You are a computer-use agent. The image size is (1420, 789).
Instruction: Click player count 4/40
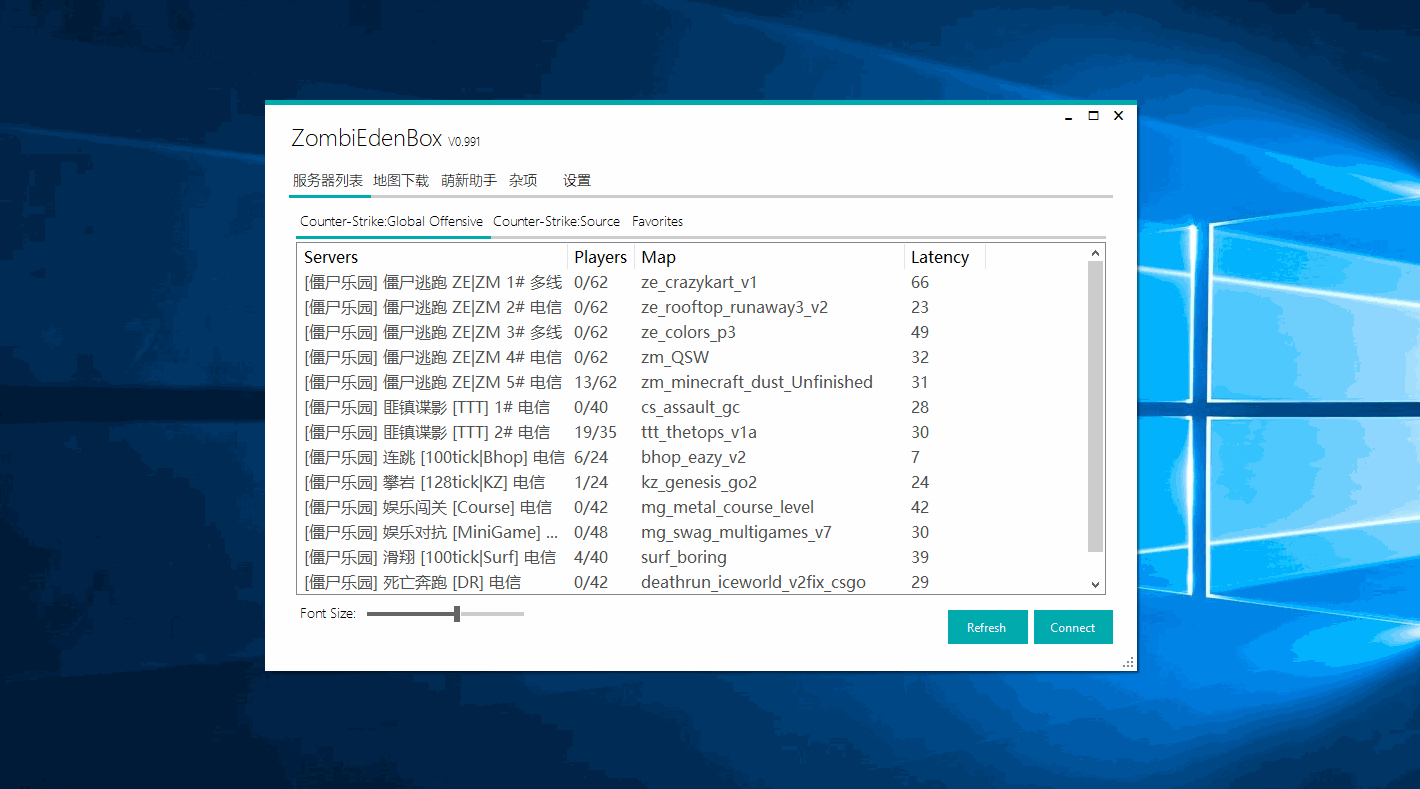(591, 557)
